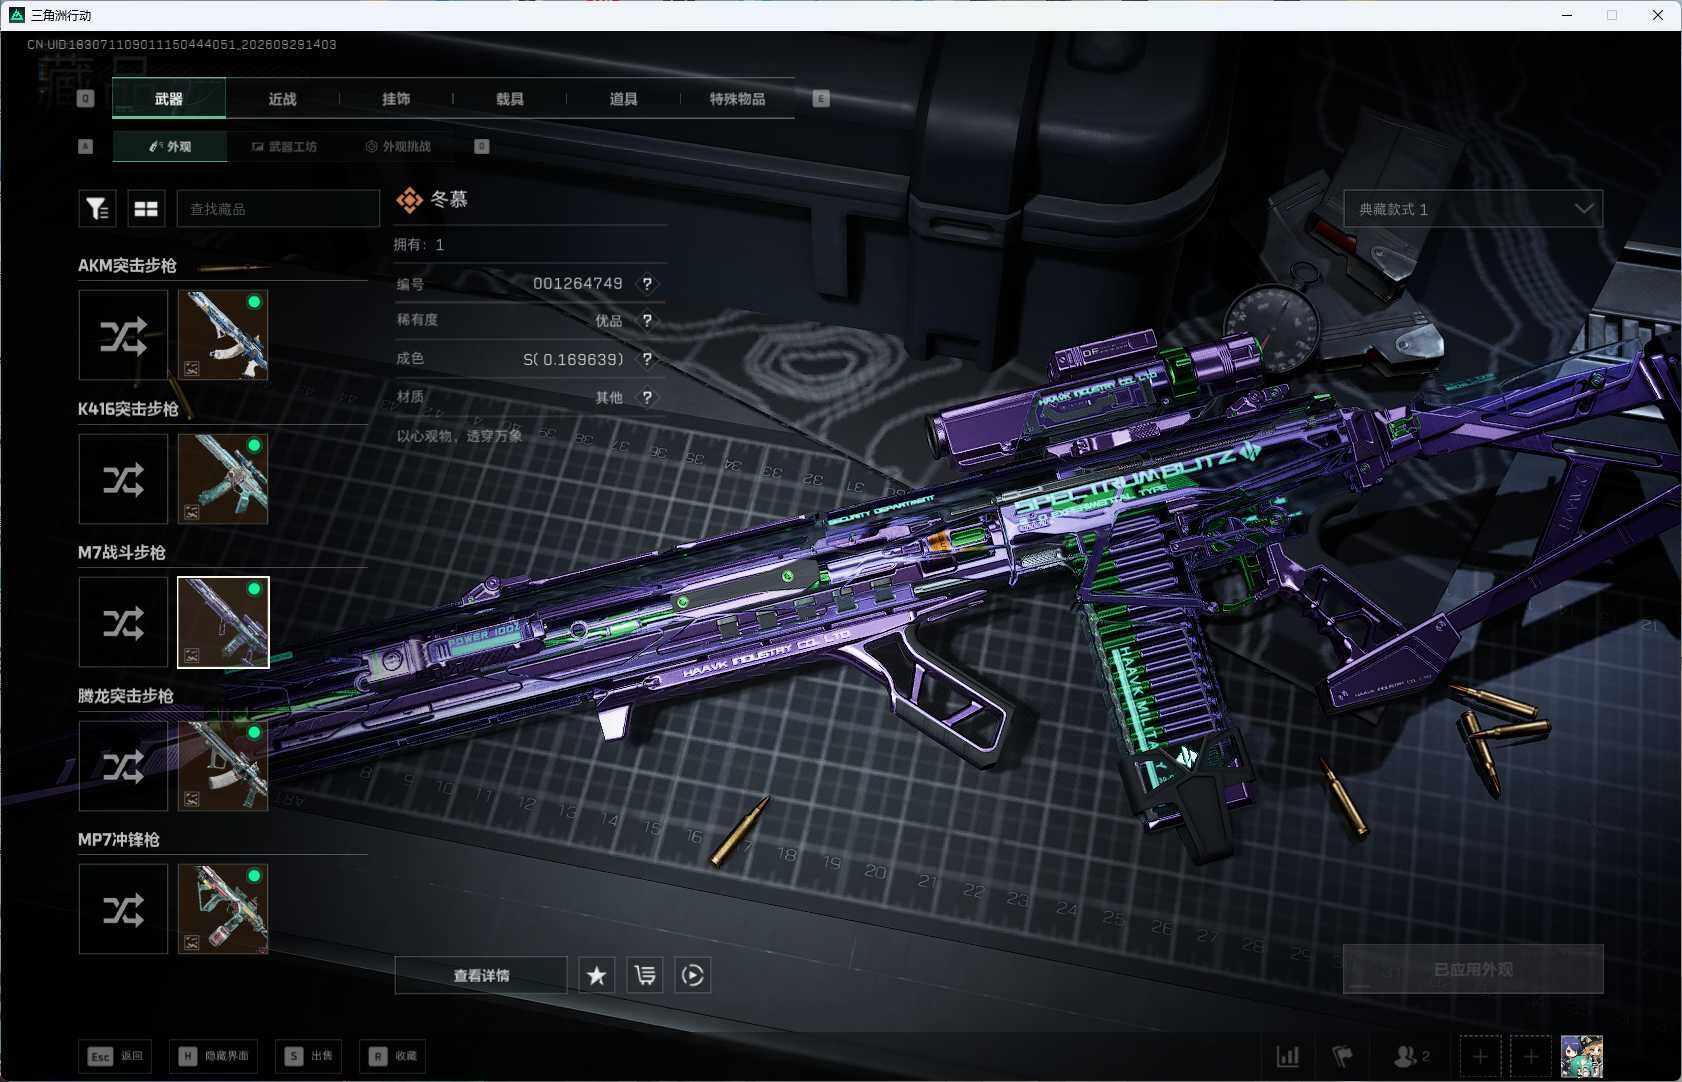1682x1082 pixels.
Task: Open the 武器工坊 sub-tab
Action: tap(284, 146)
